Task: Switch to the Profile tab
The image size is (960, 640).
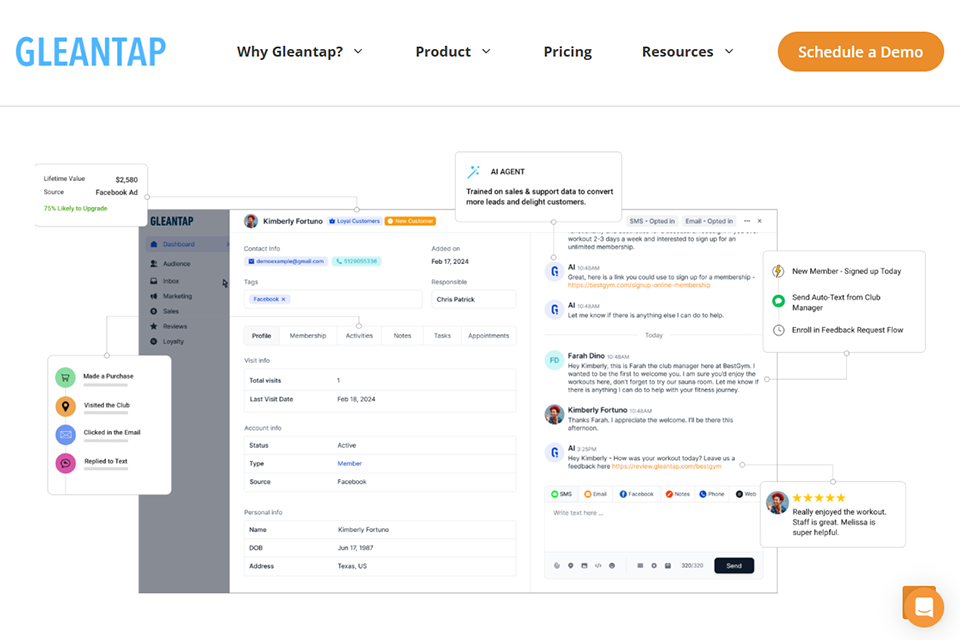Action: (261, 336)
